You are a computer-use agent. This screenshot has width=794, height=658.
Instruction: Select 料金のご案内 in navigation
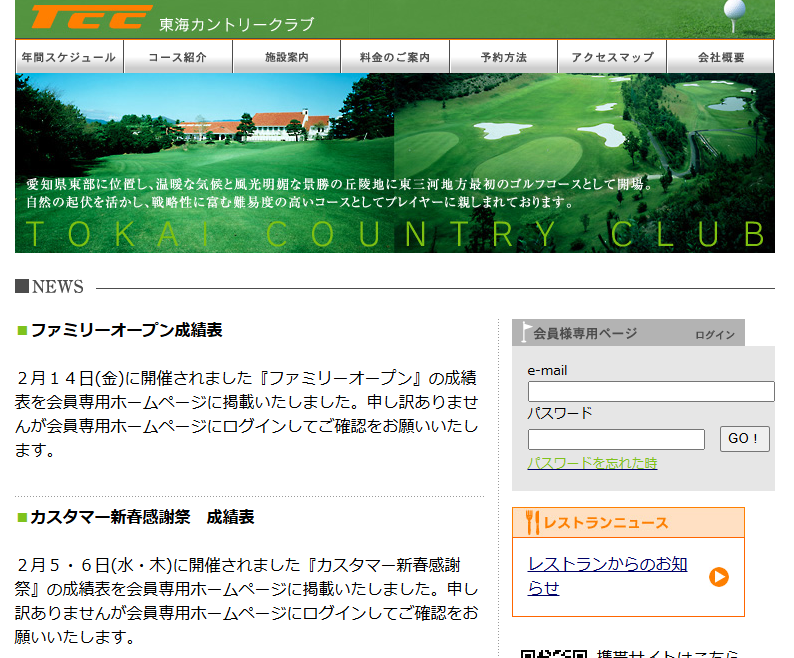tap(395, 57)
